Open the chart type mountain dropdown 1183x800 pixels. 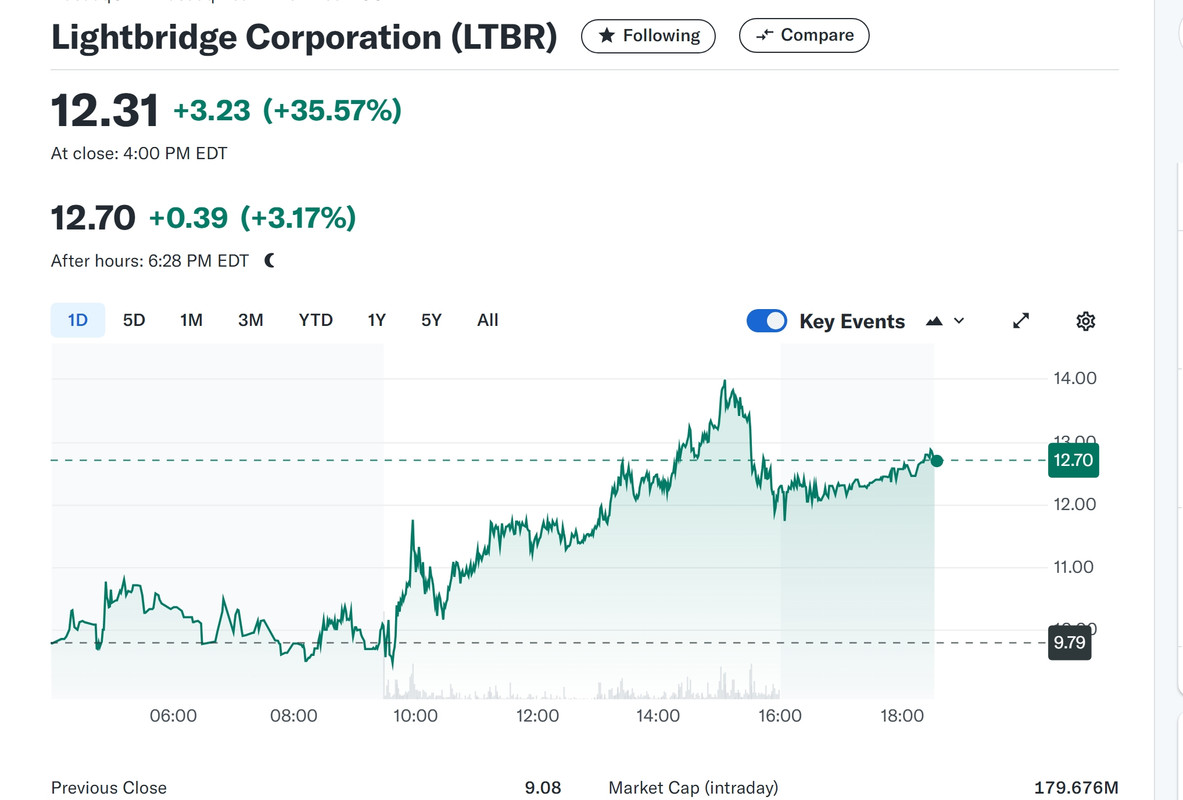point(945,321)
